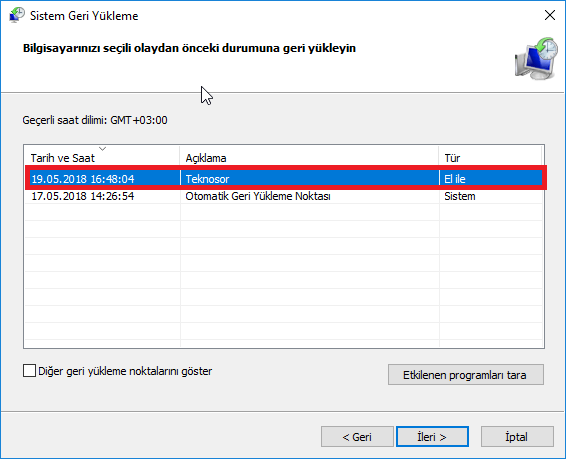The width and height of the screenshot is (566, 459).
Task: Sort by 'Tür' column header
Action: click(491, 157)
